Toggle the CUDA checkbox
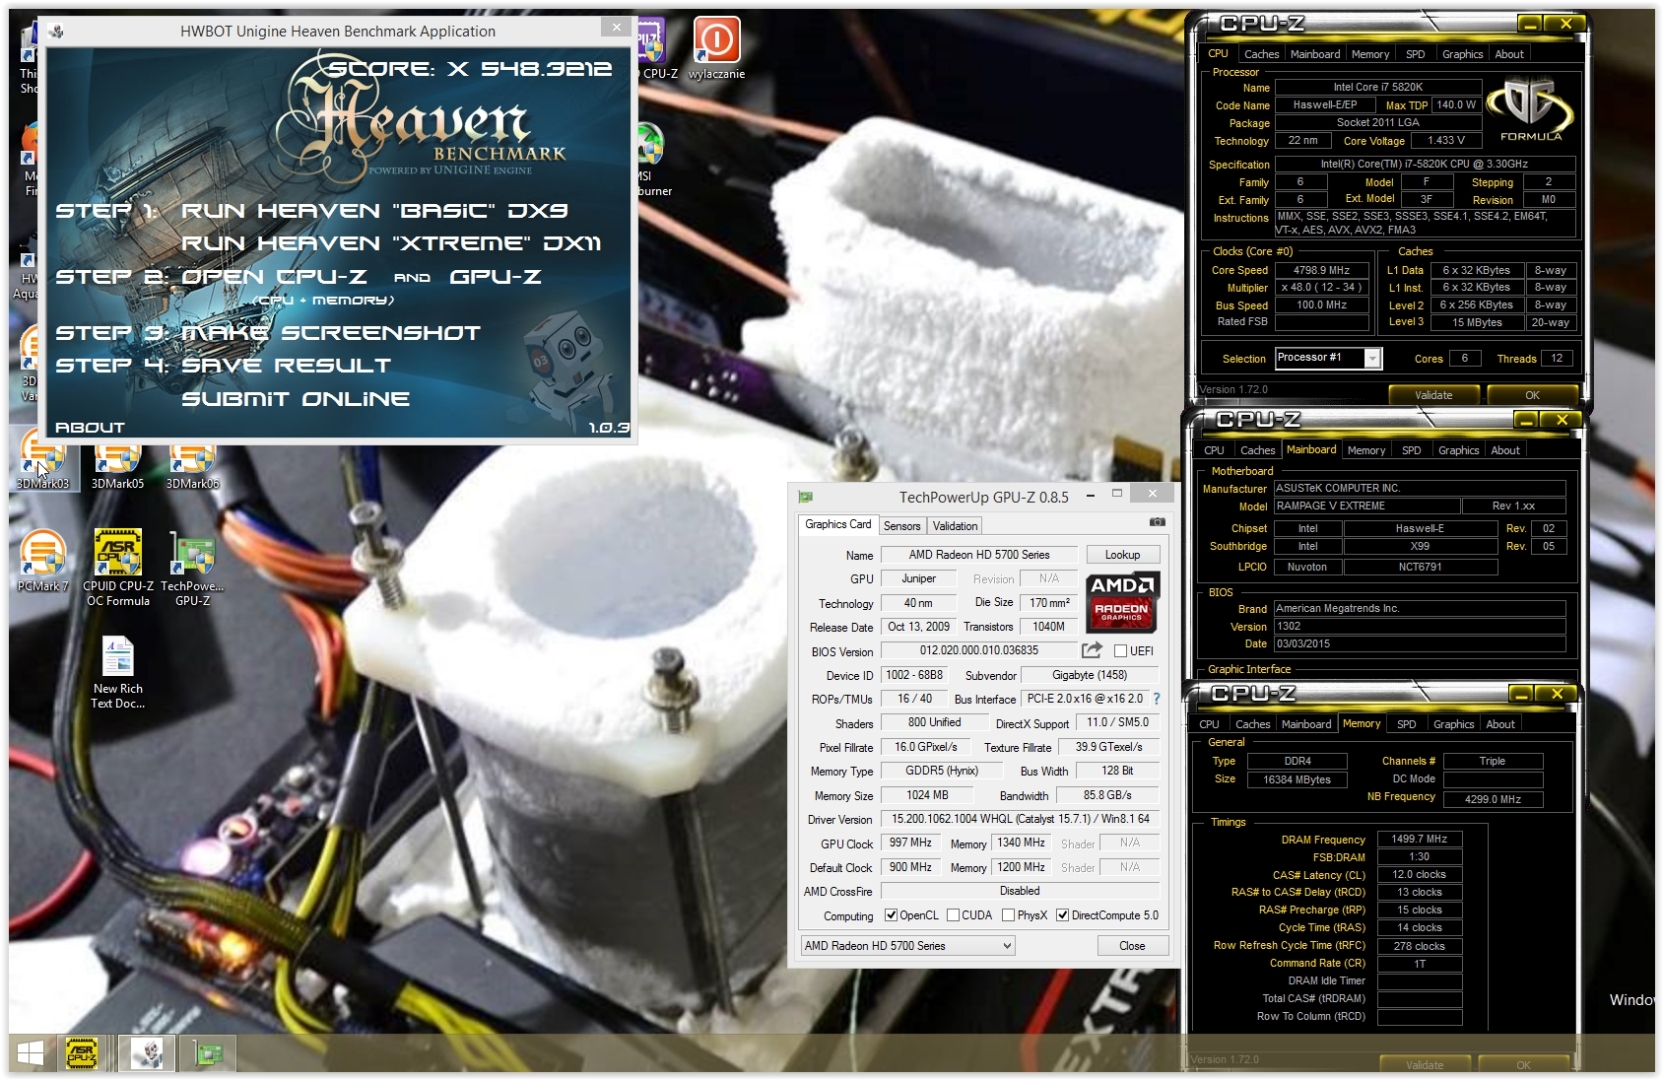The height and width of the screenshot is (1080, 1663). click(x=953, y=915)
